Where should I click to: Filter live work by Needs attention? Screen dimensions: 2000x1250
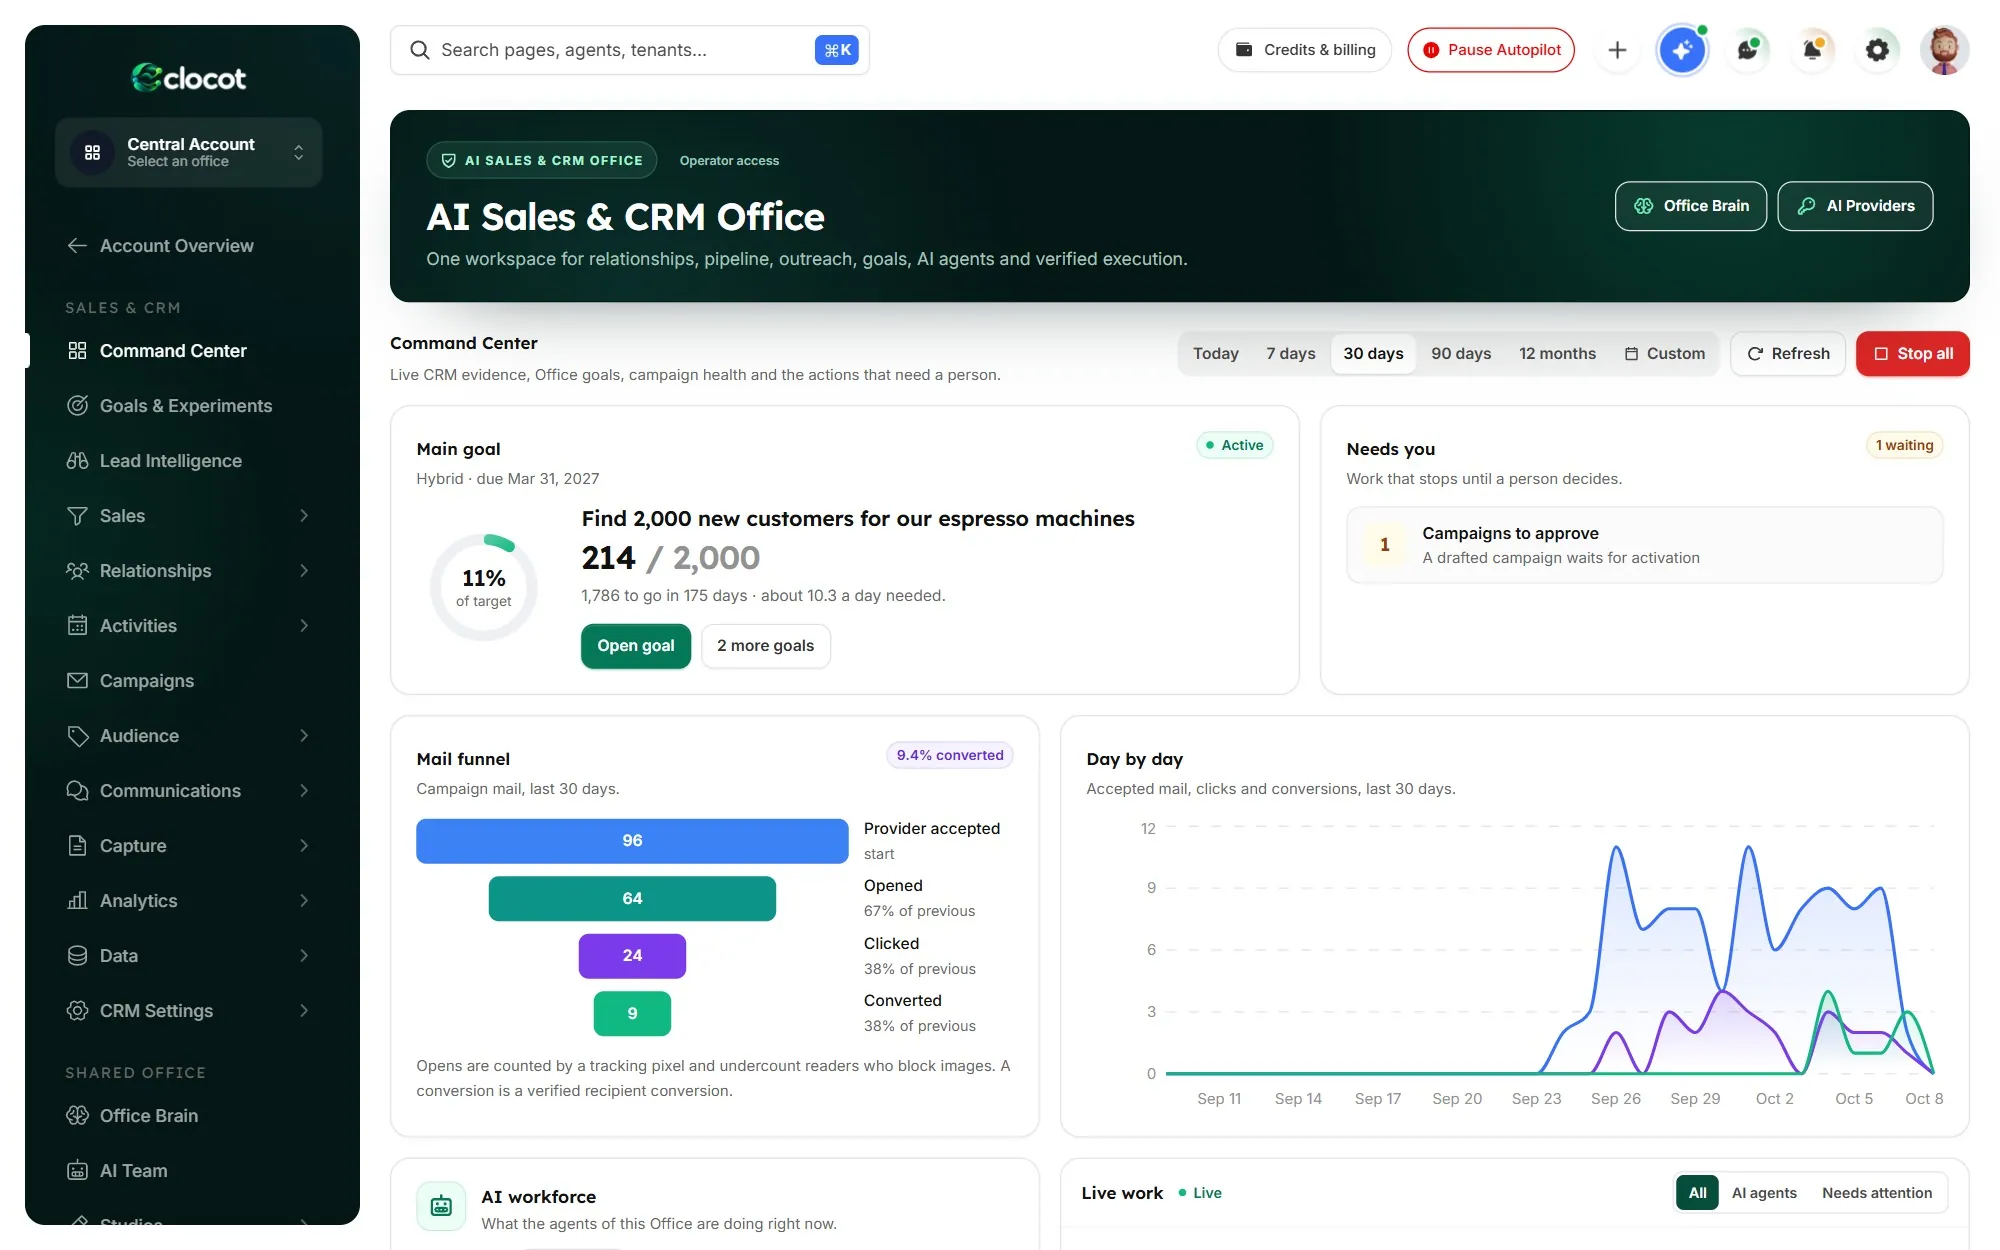[1877, 1193]
